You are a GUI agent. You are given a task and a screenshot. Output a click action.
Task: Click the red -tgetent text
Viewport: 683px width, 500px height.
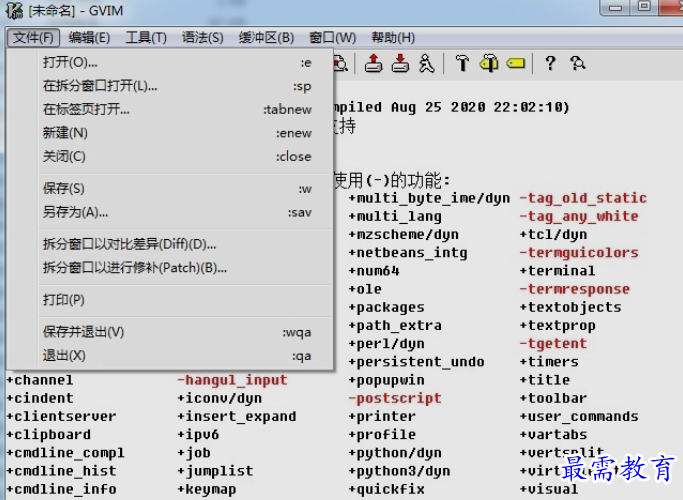coord(553,344)
